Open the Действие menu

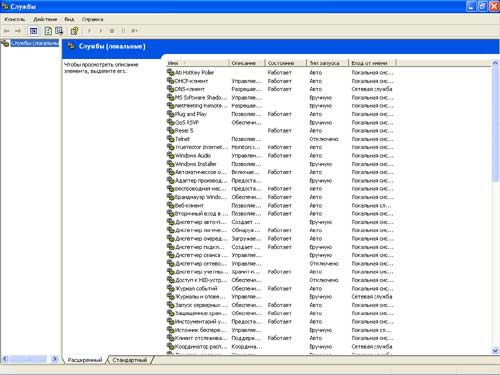coord(45,19)
